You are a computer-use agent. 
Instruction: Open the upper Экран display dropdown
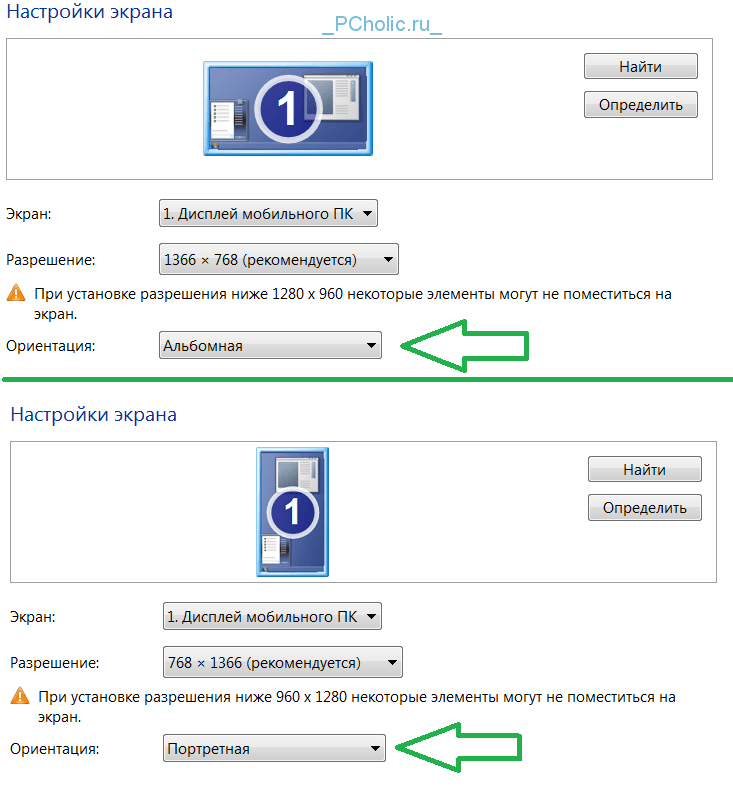(268, 214)
